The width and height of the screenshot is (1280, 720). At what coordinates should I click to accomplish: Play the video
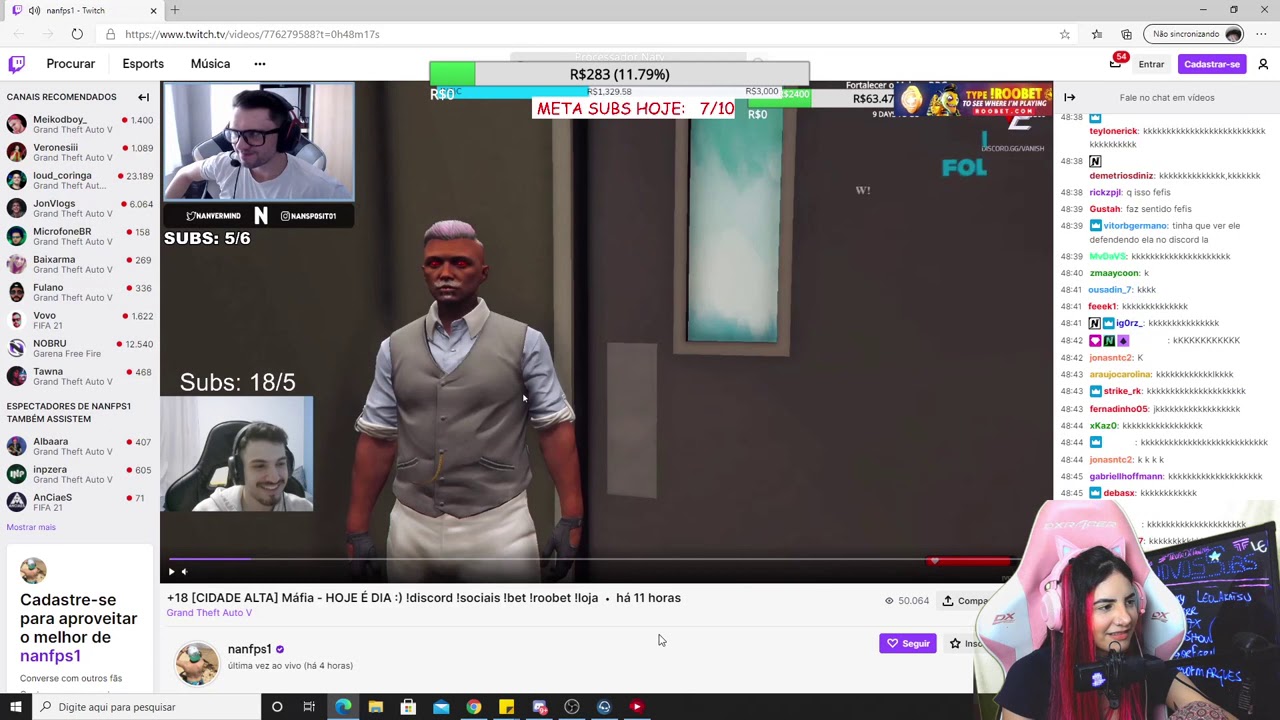(171, 572)
